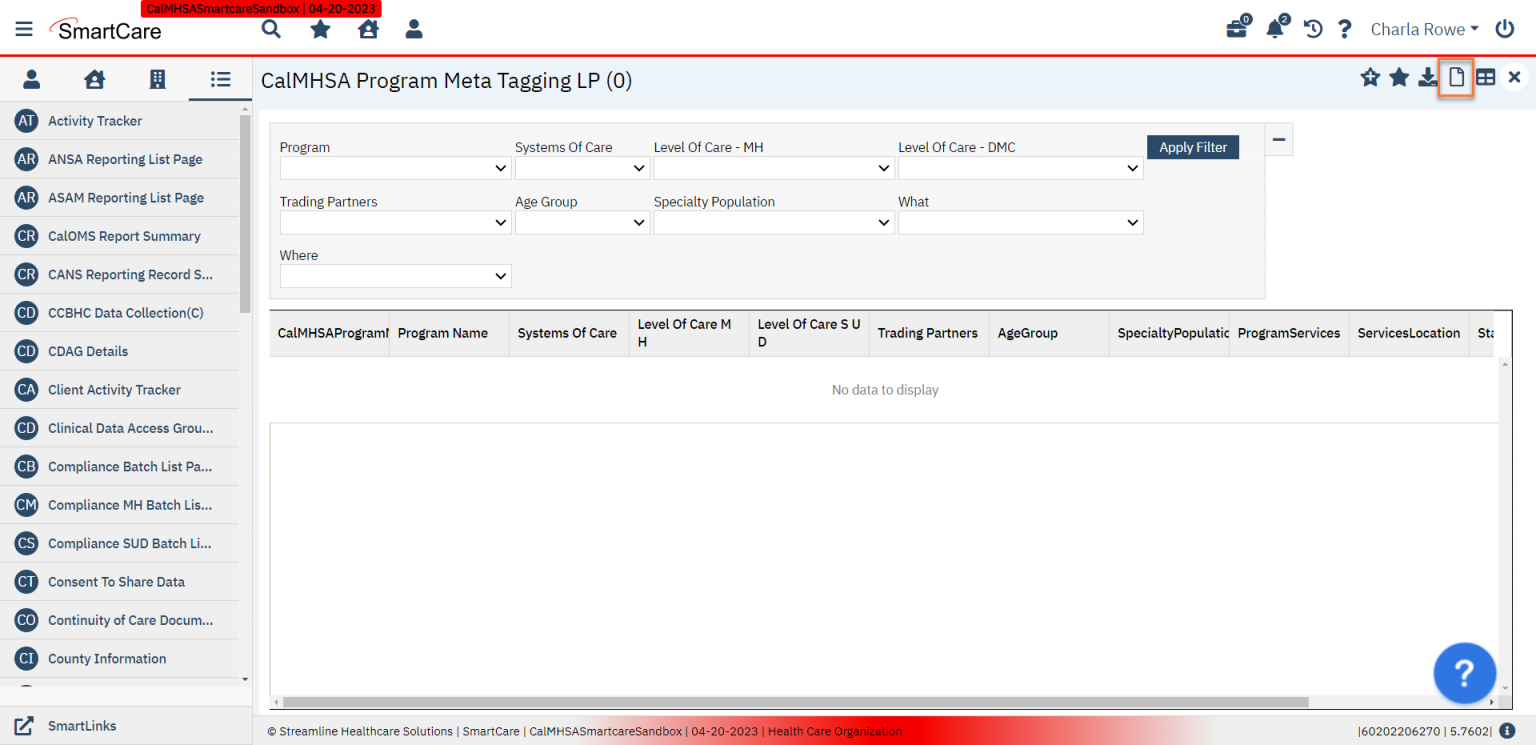Open the Level Of Care - MH dropdown

(x=773, y=167)
